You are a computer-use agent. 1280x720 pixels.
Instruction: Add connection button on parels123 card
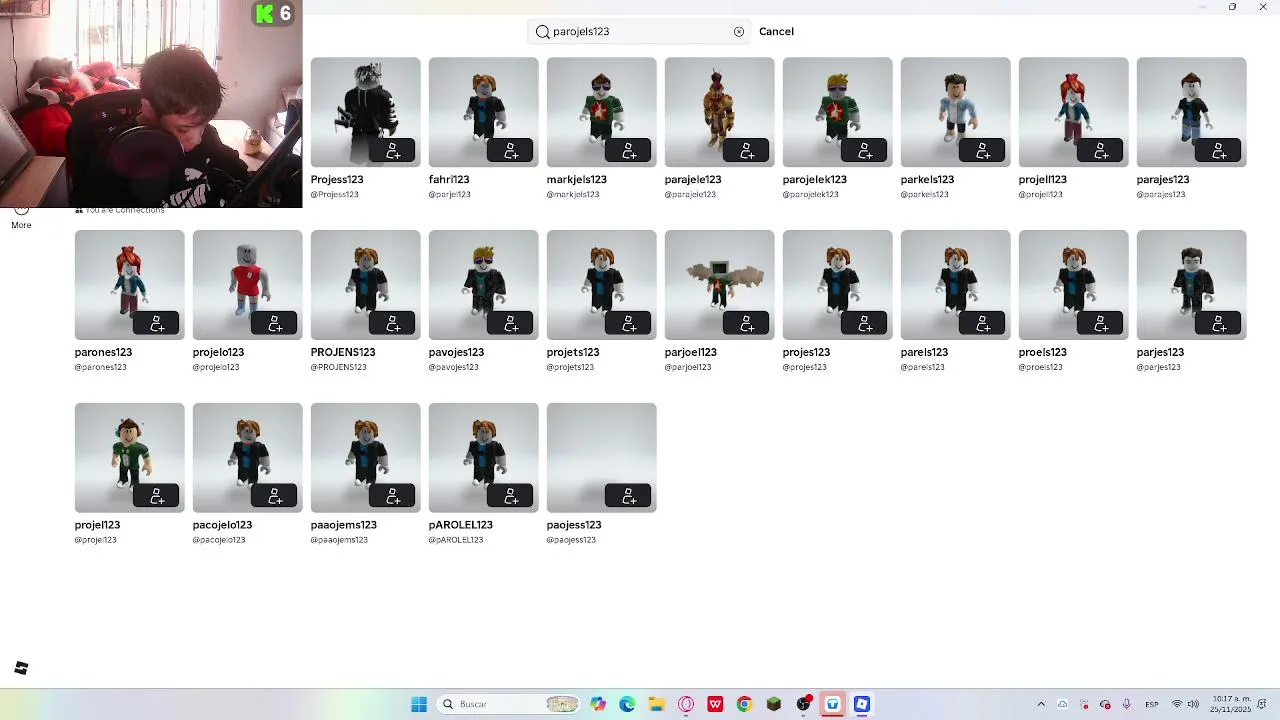tap(983, 324)
